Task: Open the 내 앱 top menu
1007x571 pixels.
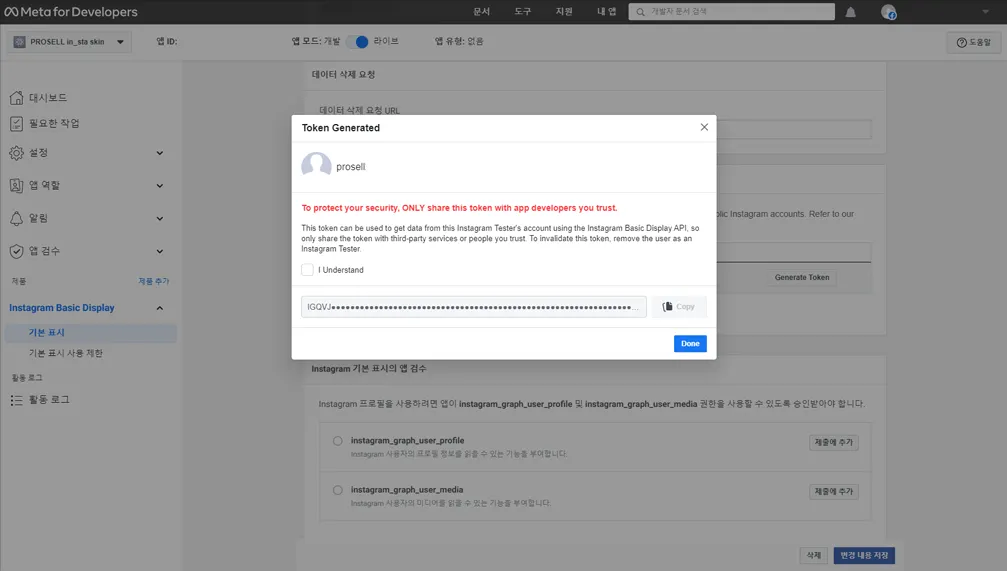Action: [x=606, y=12]
